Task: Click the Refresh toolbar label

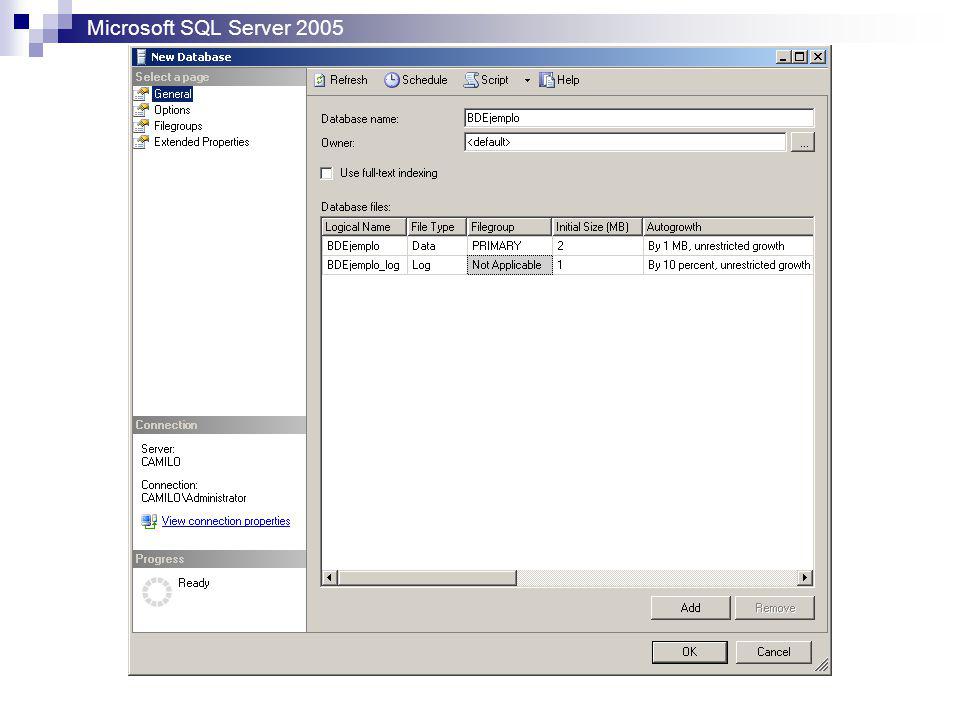Action: [x=348, y=80]
